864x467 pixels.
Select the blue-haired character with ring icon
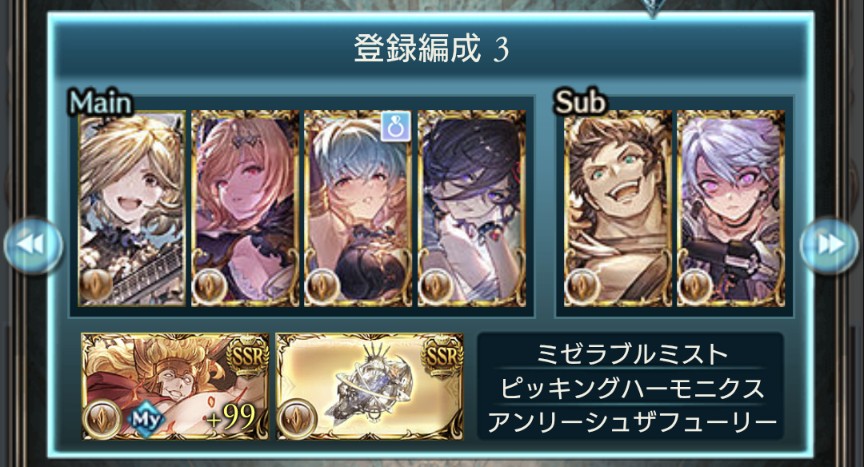tap(358, 208)
